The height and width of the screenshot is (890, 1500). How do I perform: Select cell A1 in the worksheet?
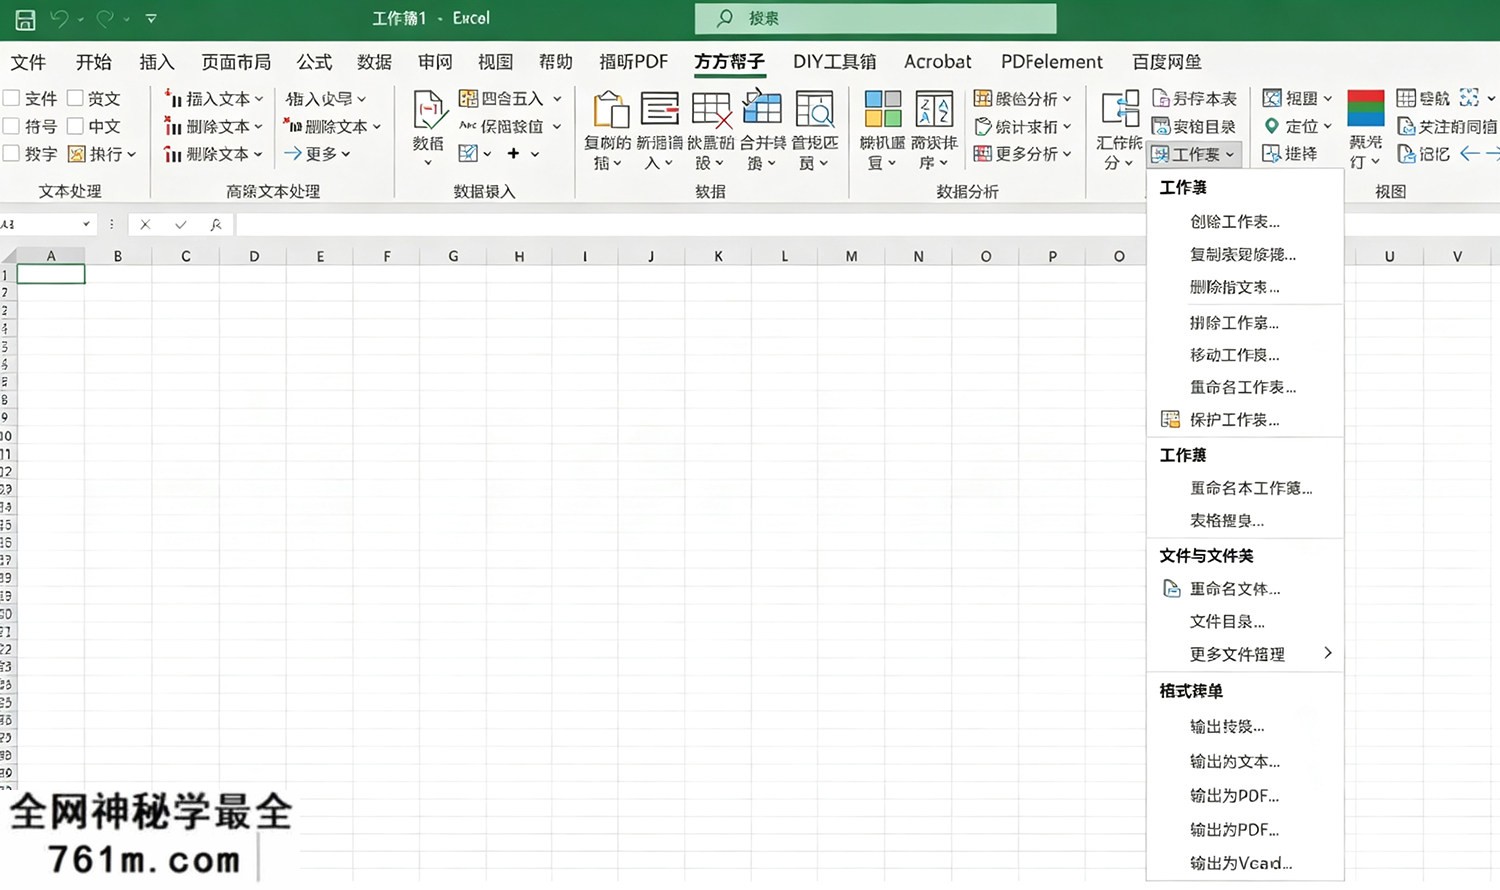point(51,274)
